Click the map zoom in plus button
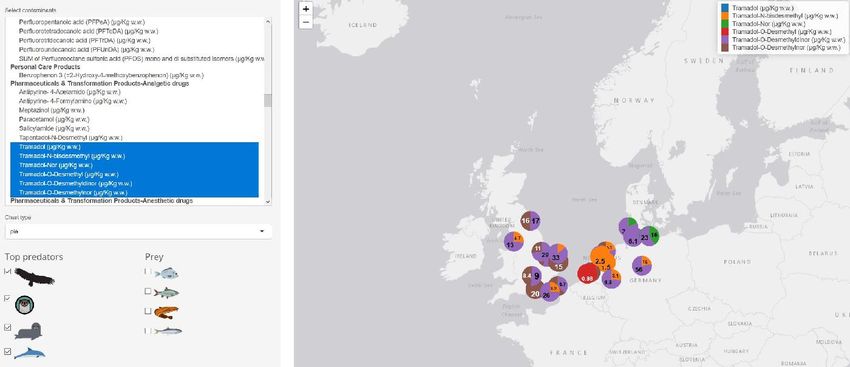The width and height of the screenshot is (850, 367). click(306, 9)
